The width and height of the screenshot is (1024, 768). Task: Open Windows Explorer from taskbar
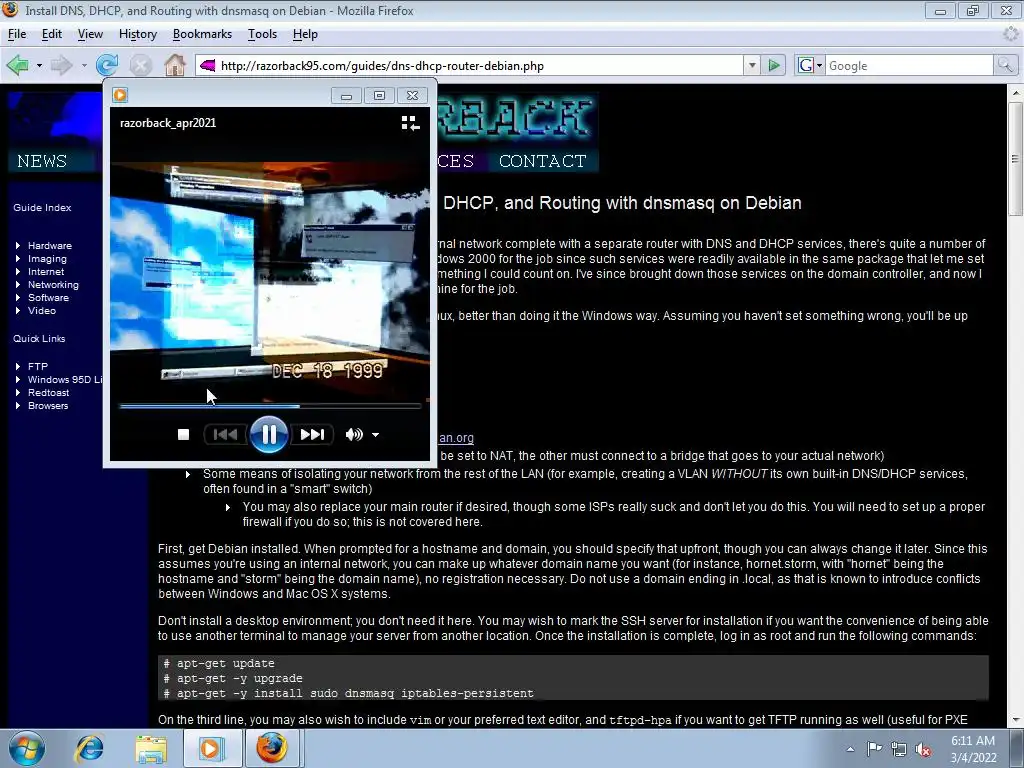tap(151, 748)
